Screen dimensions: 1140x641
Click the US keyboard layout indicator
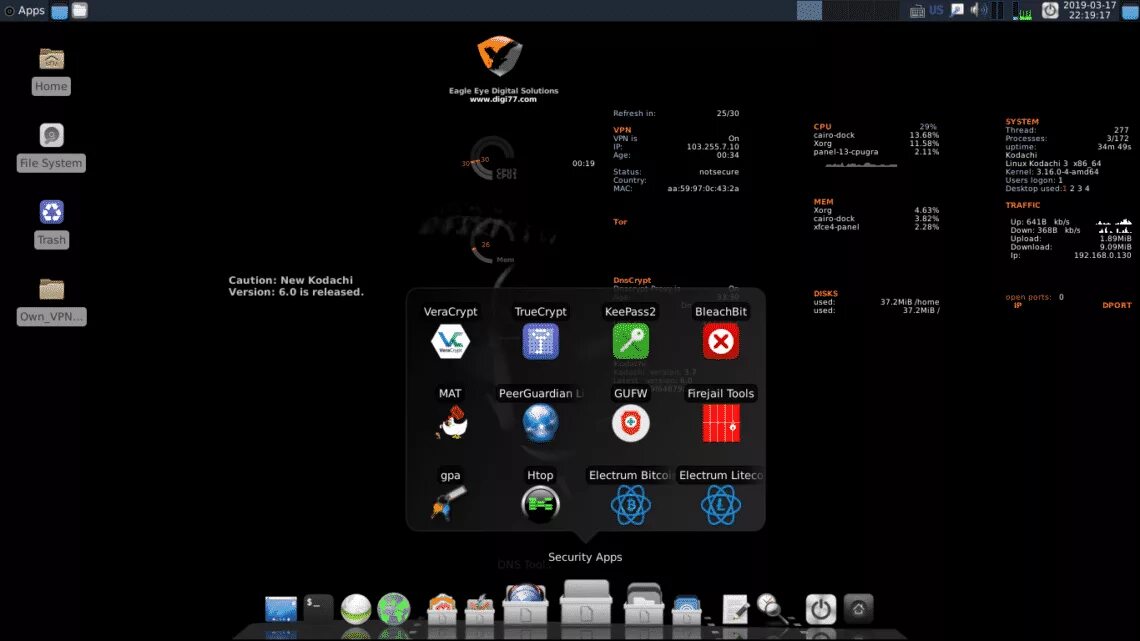pos(936,10)
